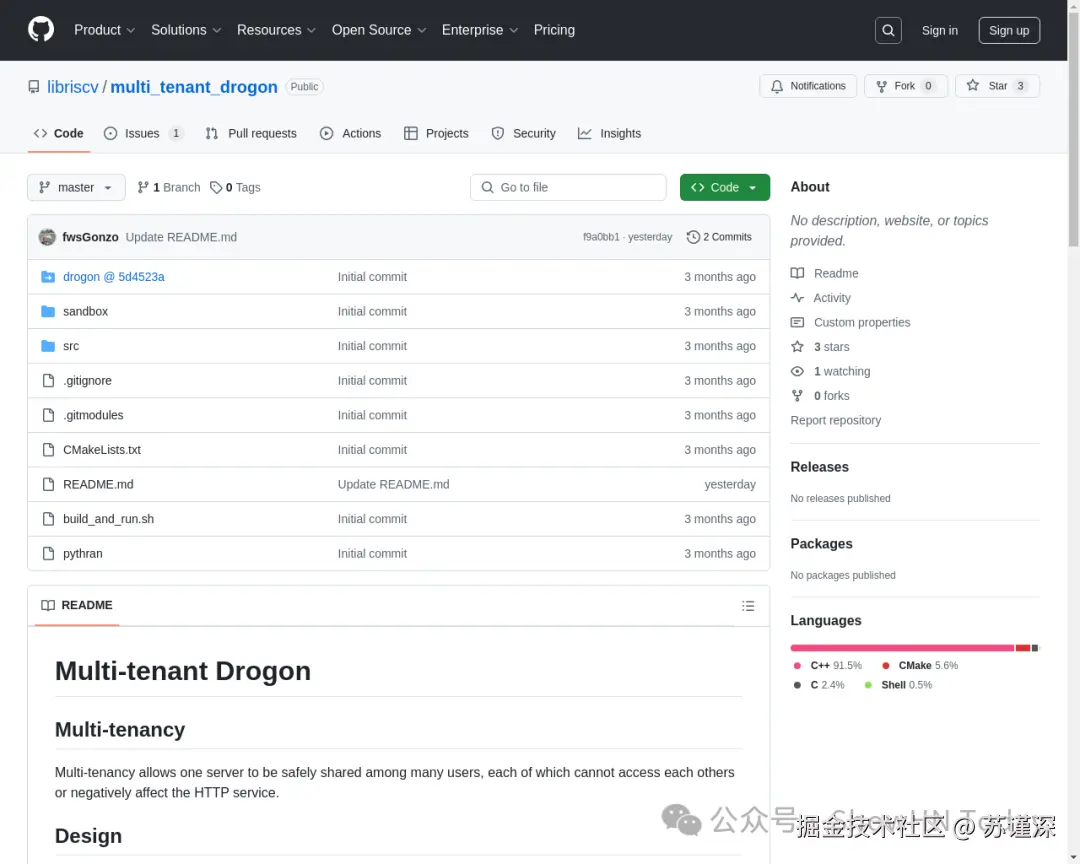The image size is (1080, 864).
Task: Open the Pricing page
Action: [x=554, y=30]
